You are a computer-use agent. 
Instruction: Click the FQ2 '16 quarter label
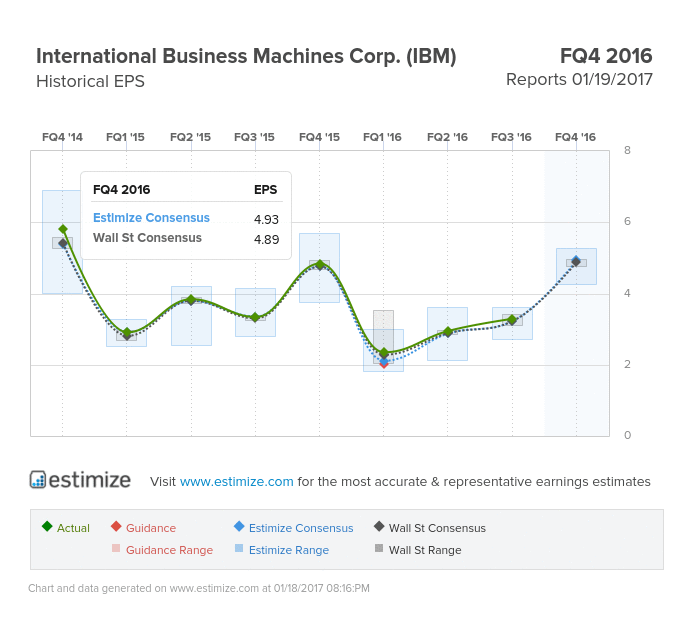click(447, 137)
